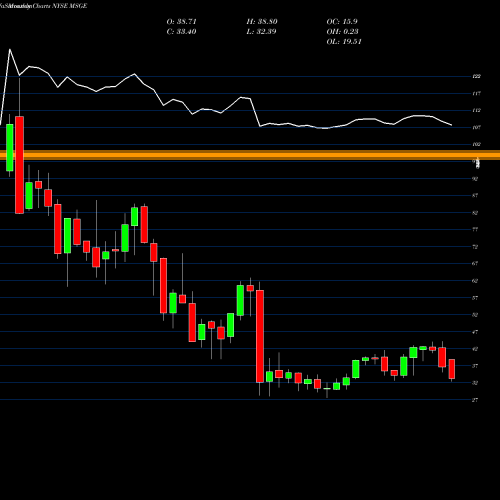Click the 37 price axis label
The image size is (500, 500).
coord(475,366)
